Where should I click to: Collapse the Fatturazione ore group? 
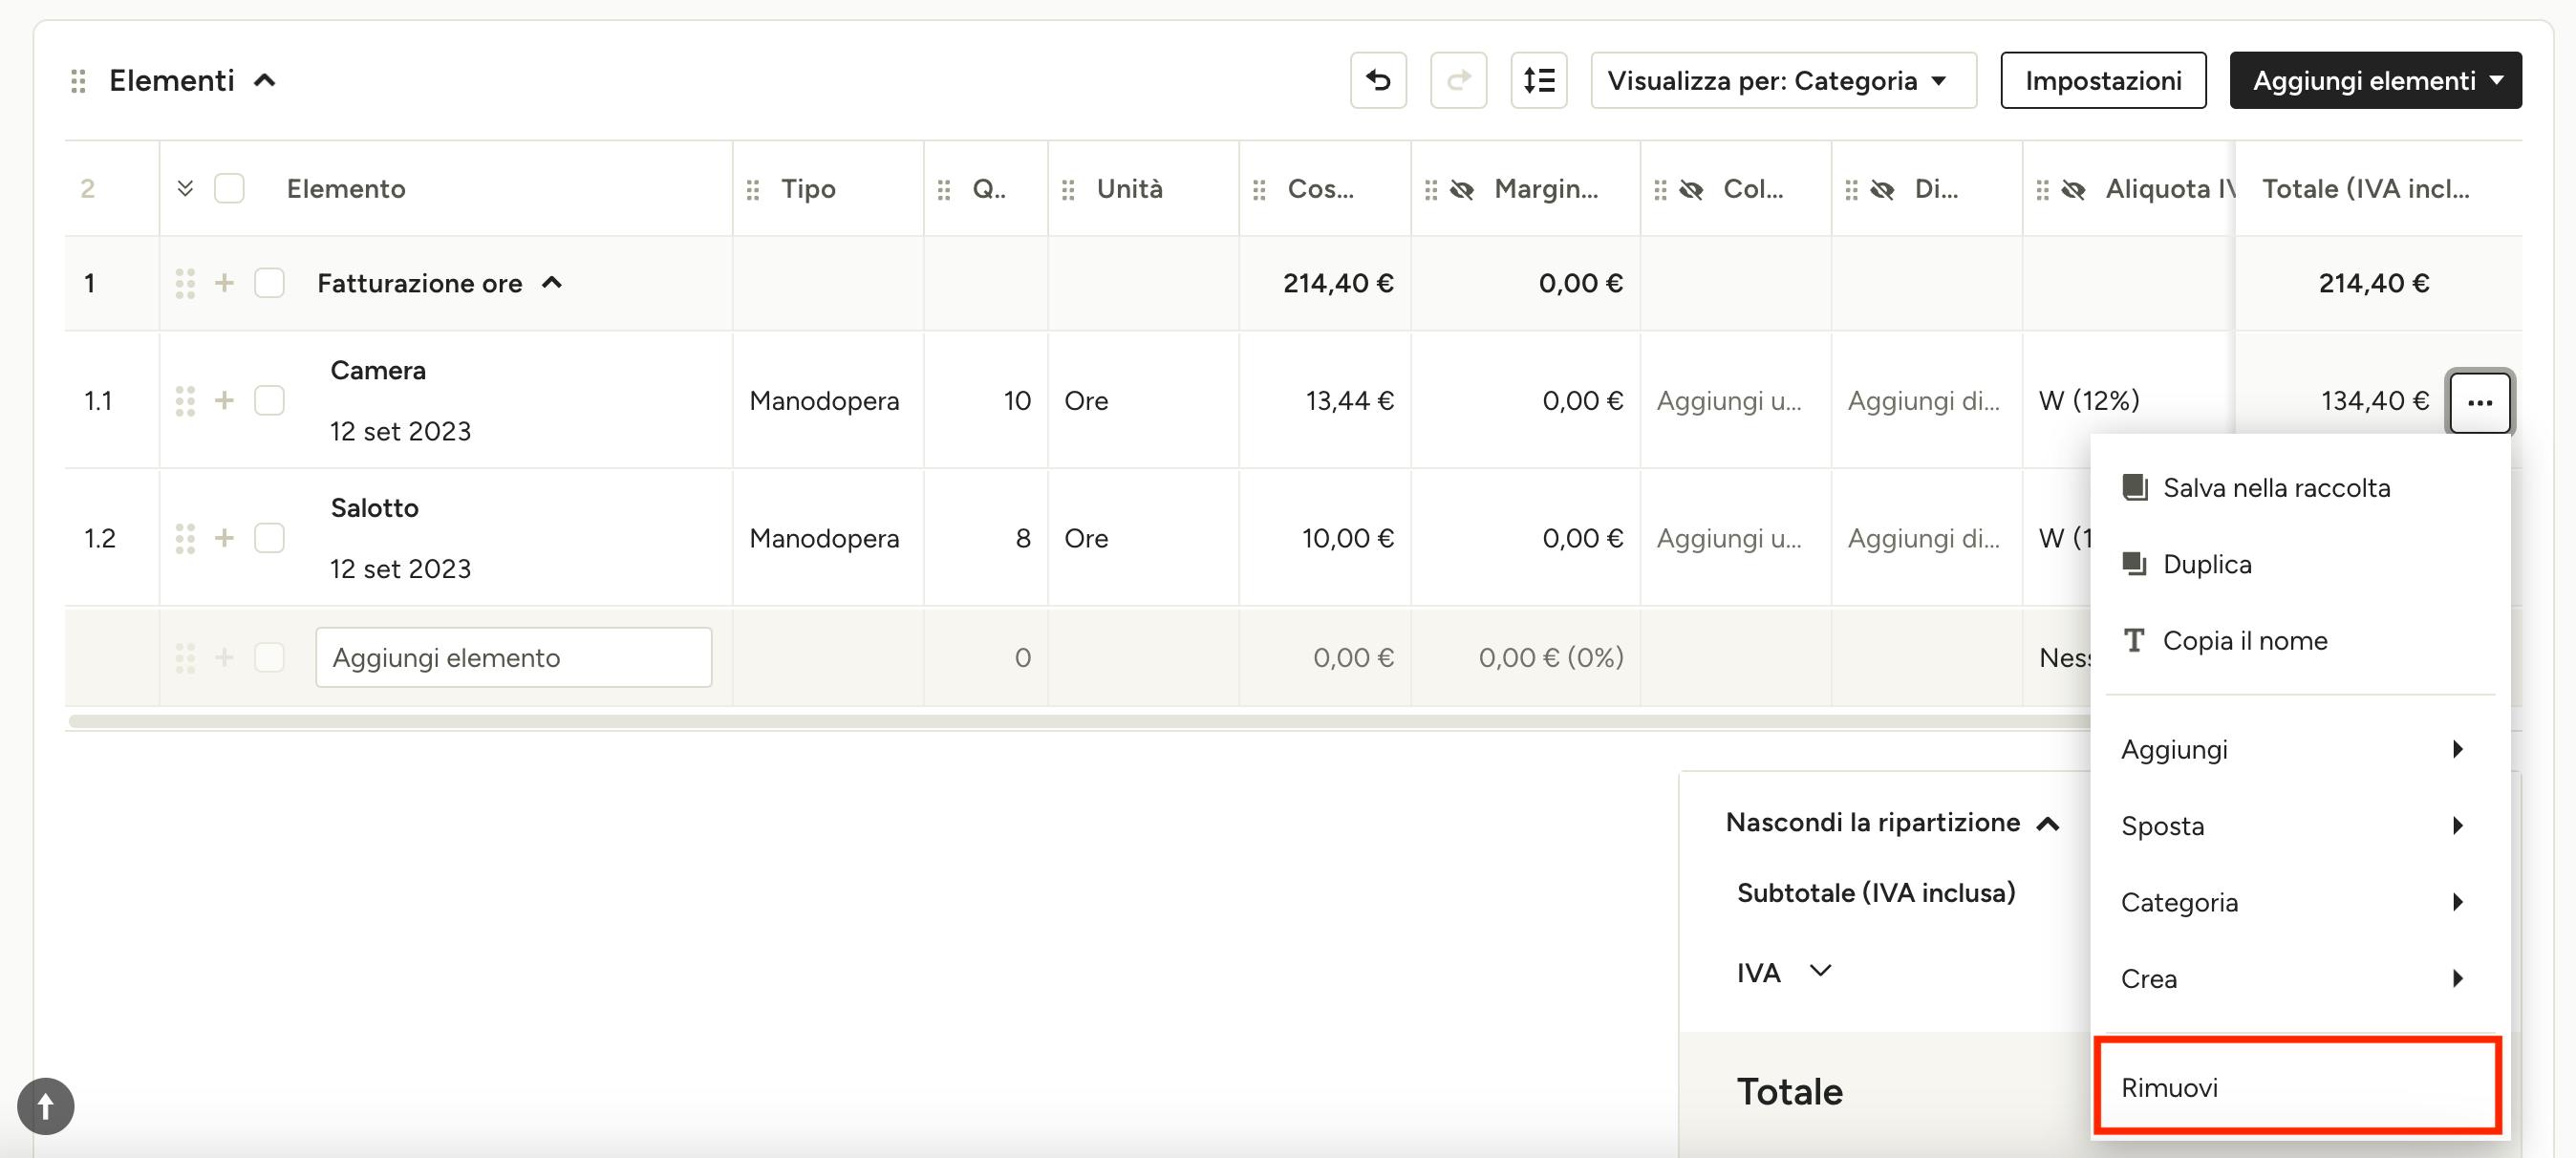(x=552, y=283)
